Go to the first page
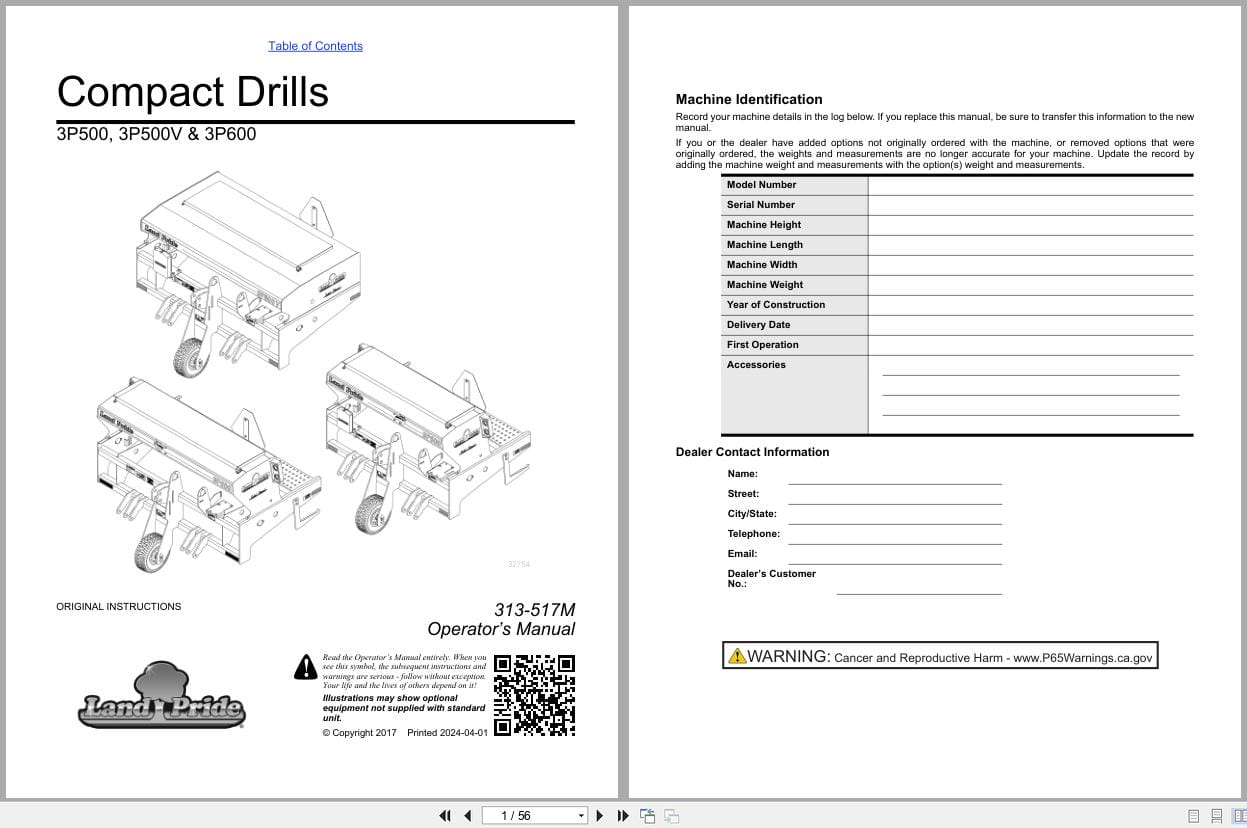Screen dimensions: 1247x828 coord(445,816)
